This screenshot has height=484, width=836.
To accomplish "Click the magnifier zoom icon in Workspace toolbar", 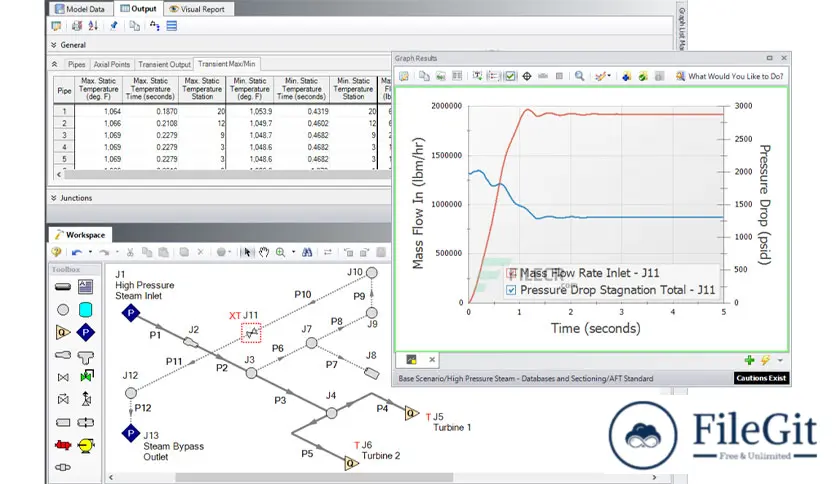I will point(280,252).
